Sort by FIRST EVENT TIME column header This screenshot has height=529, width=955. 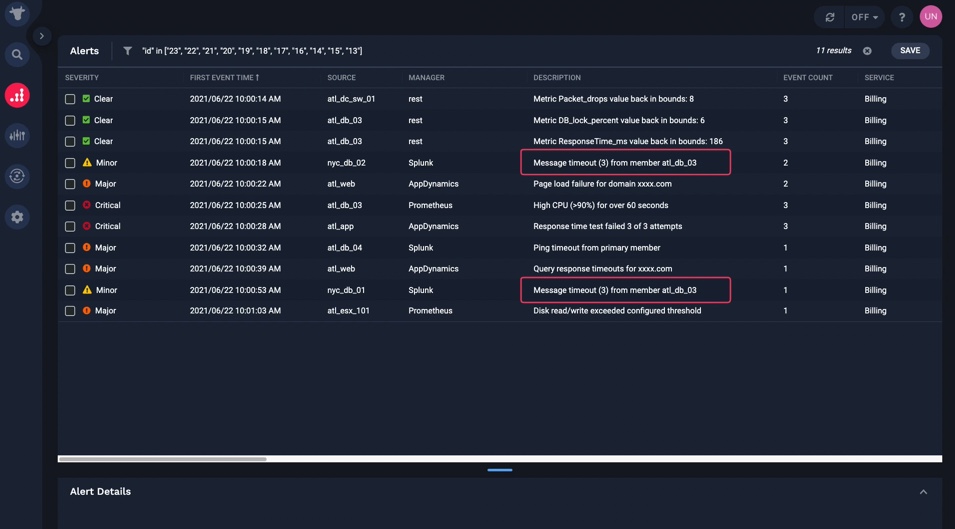click(x=224, y=77)
